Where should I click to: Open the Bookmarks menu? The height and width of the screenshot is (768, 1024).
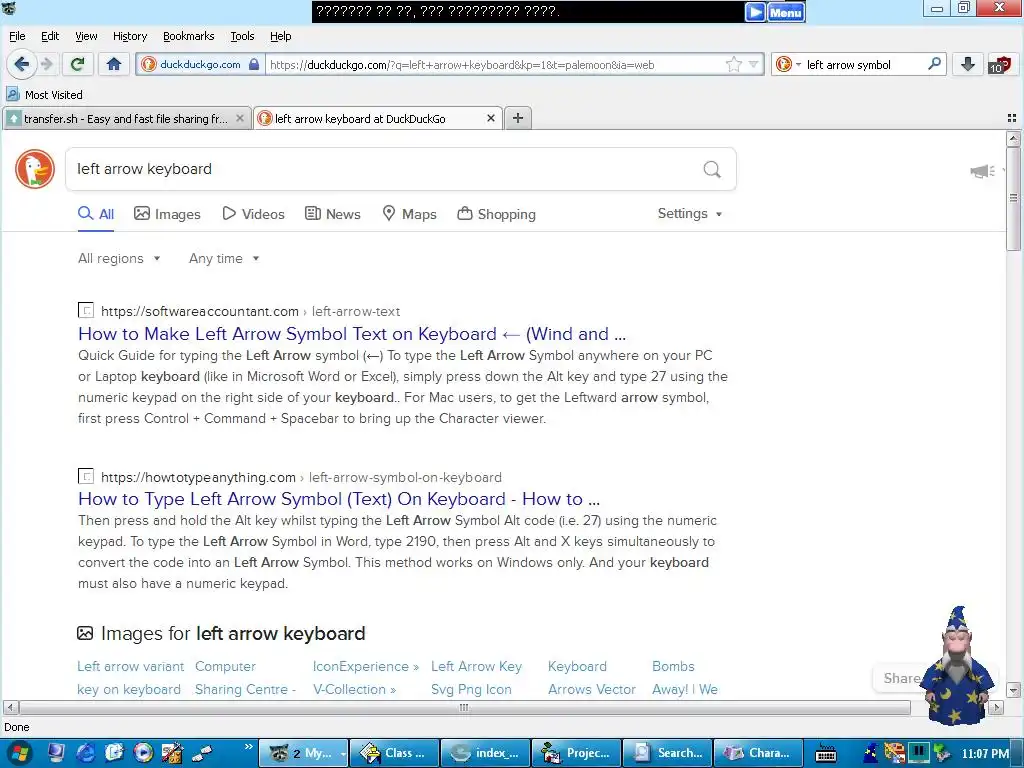pos(188,36)
